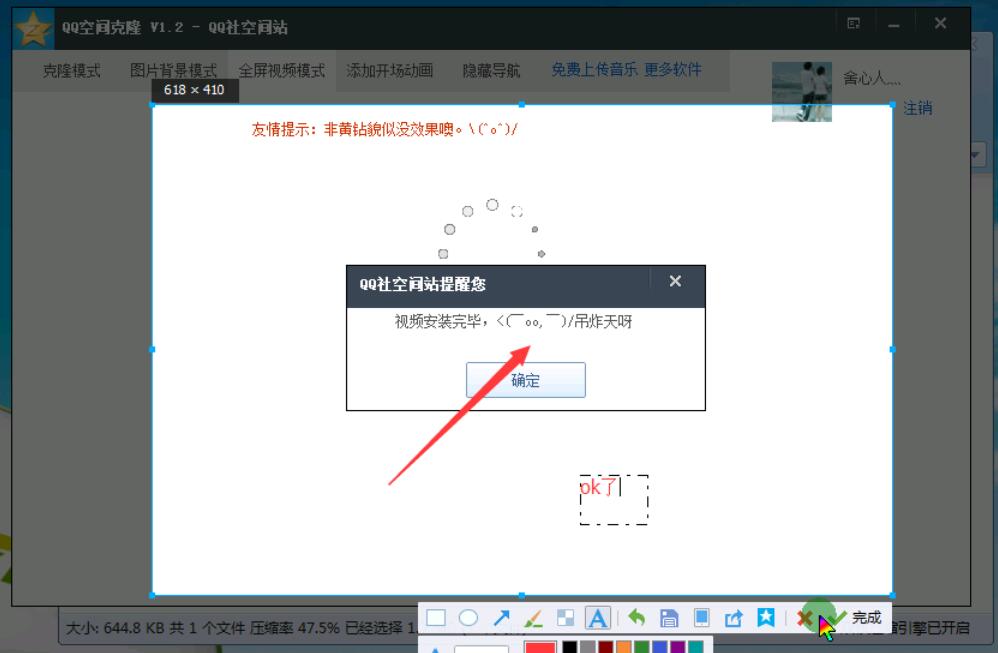
Task: Switch to 克隆模式 tab
Action: point(71,71)
